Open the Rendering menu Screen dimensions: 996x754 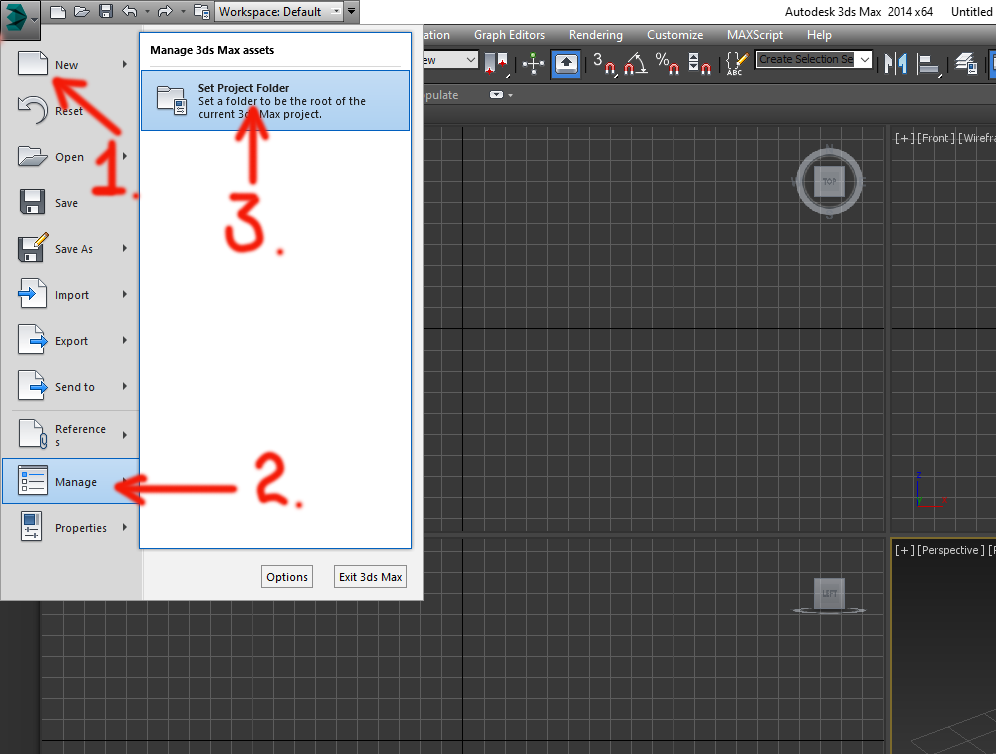click(596, 35)
